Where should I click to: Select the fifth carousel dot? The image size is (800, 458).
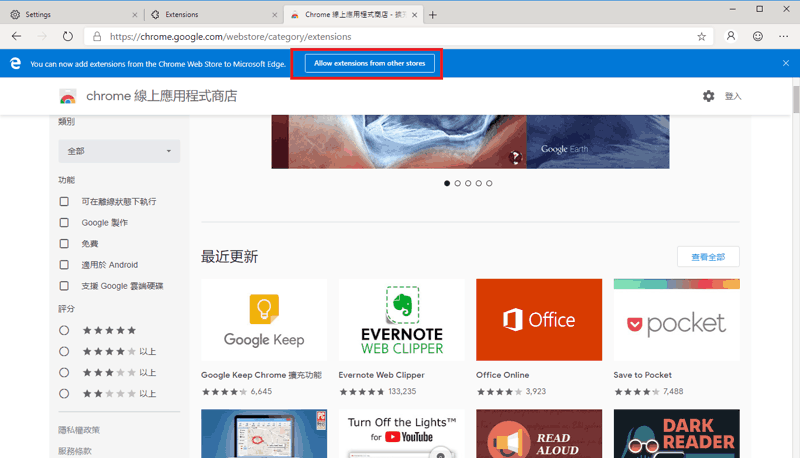[489, 183]
